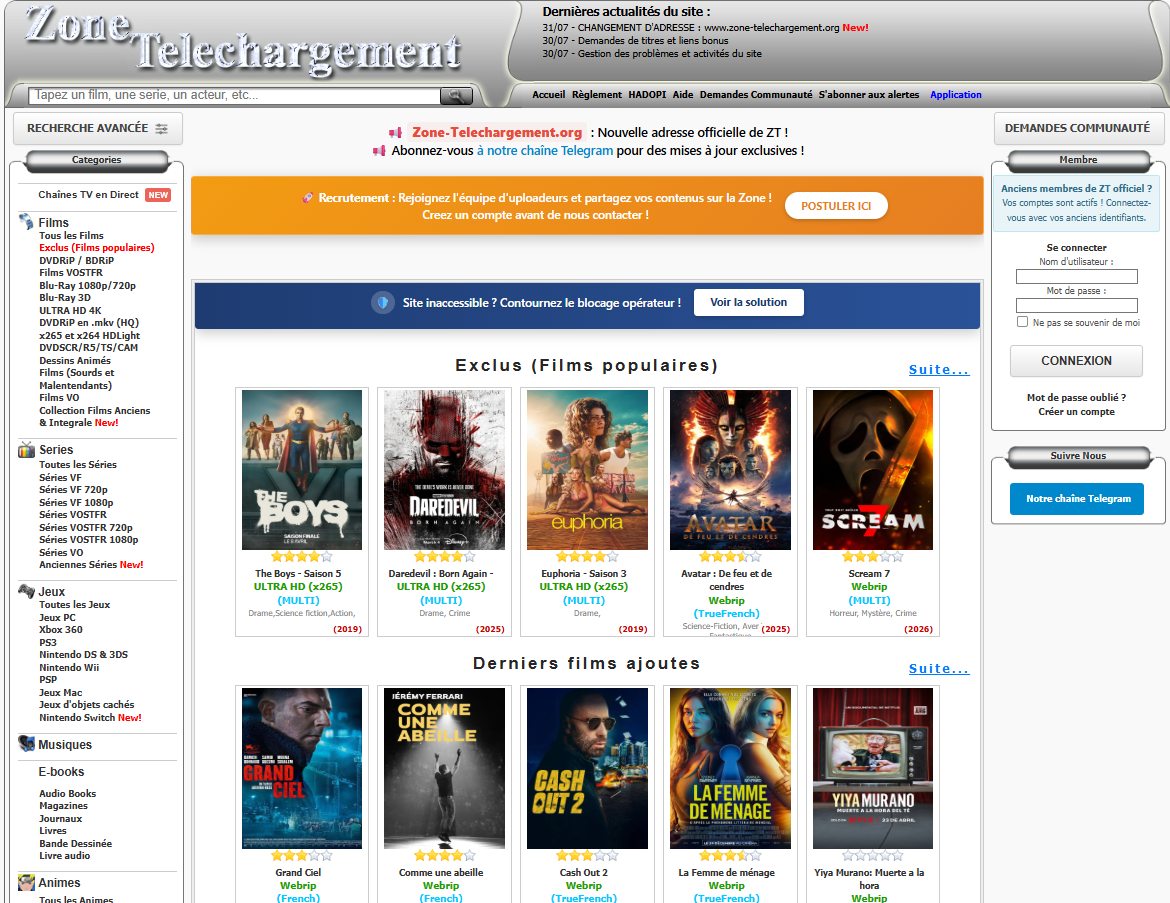
Task: Open the Series TV icon
Action: pyautogui.click(x=26, y=449)
